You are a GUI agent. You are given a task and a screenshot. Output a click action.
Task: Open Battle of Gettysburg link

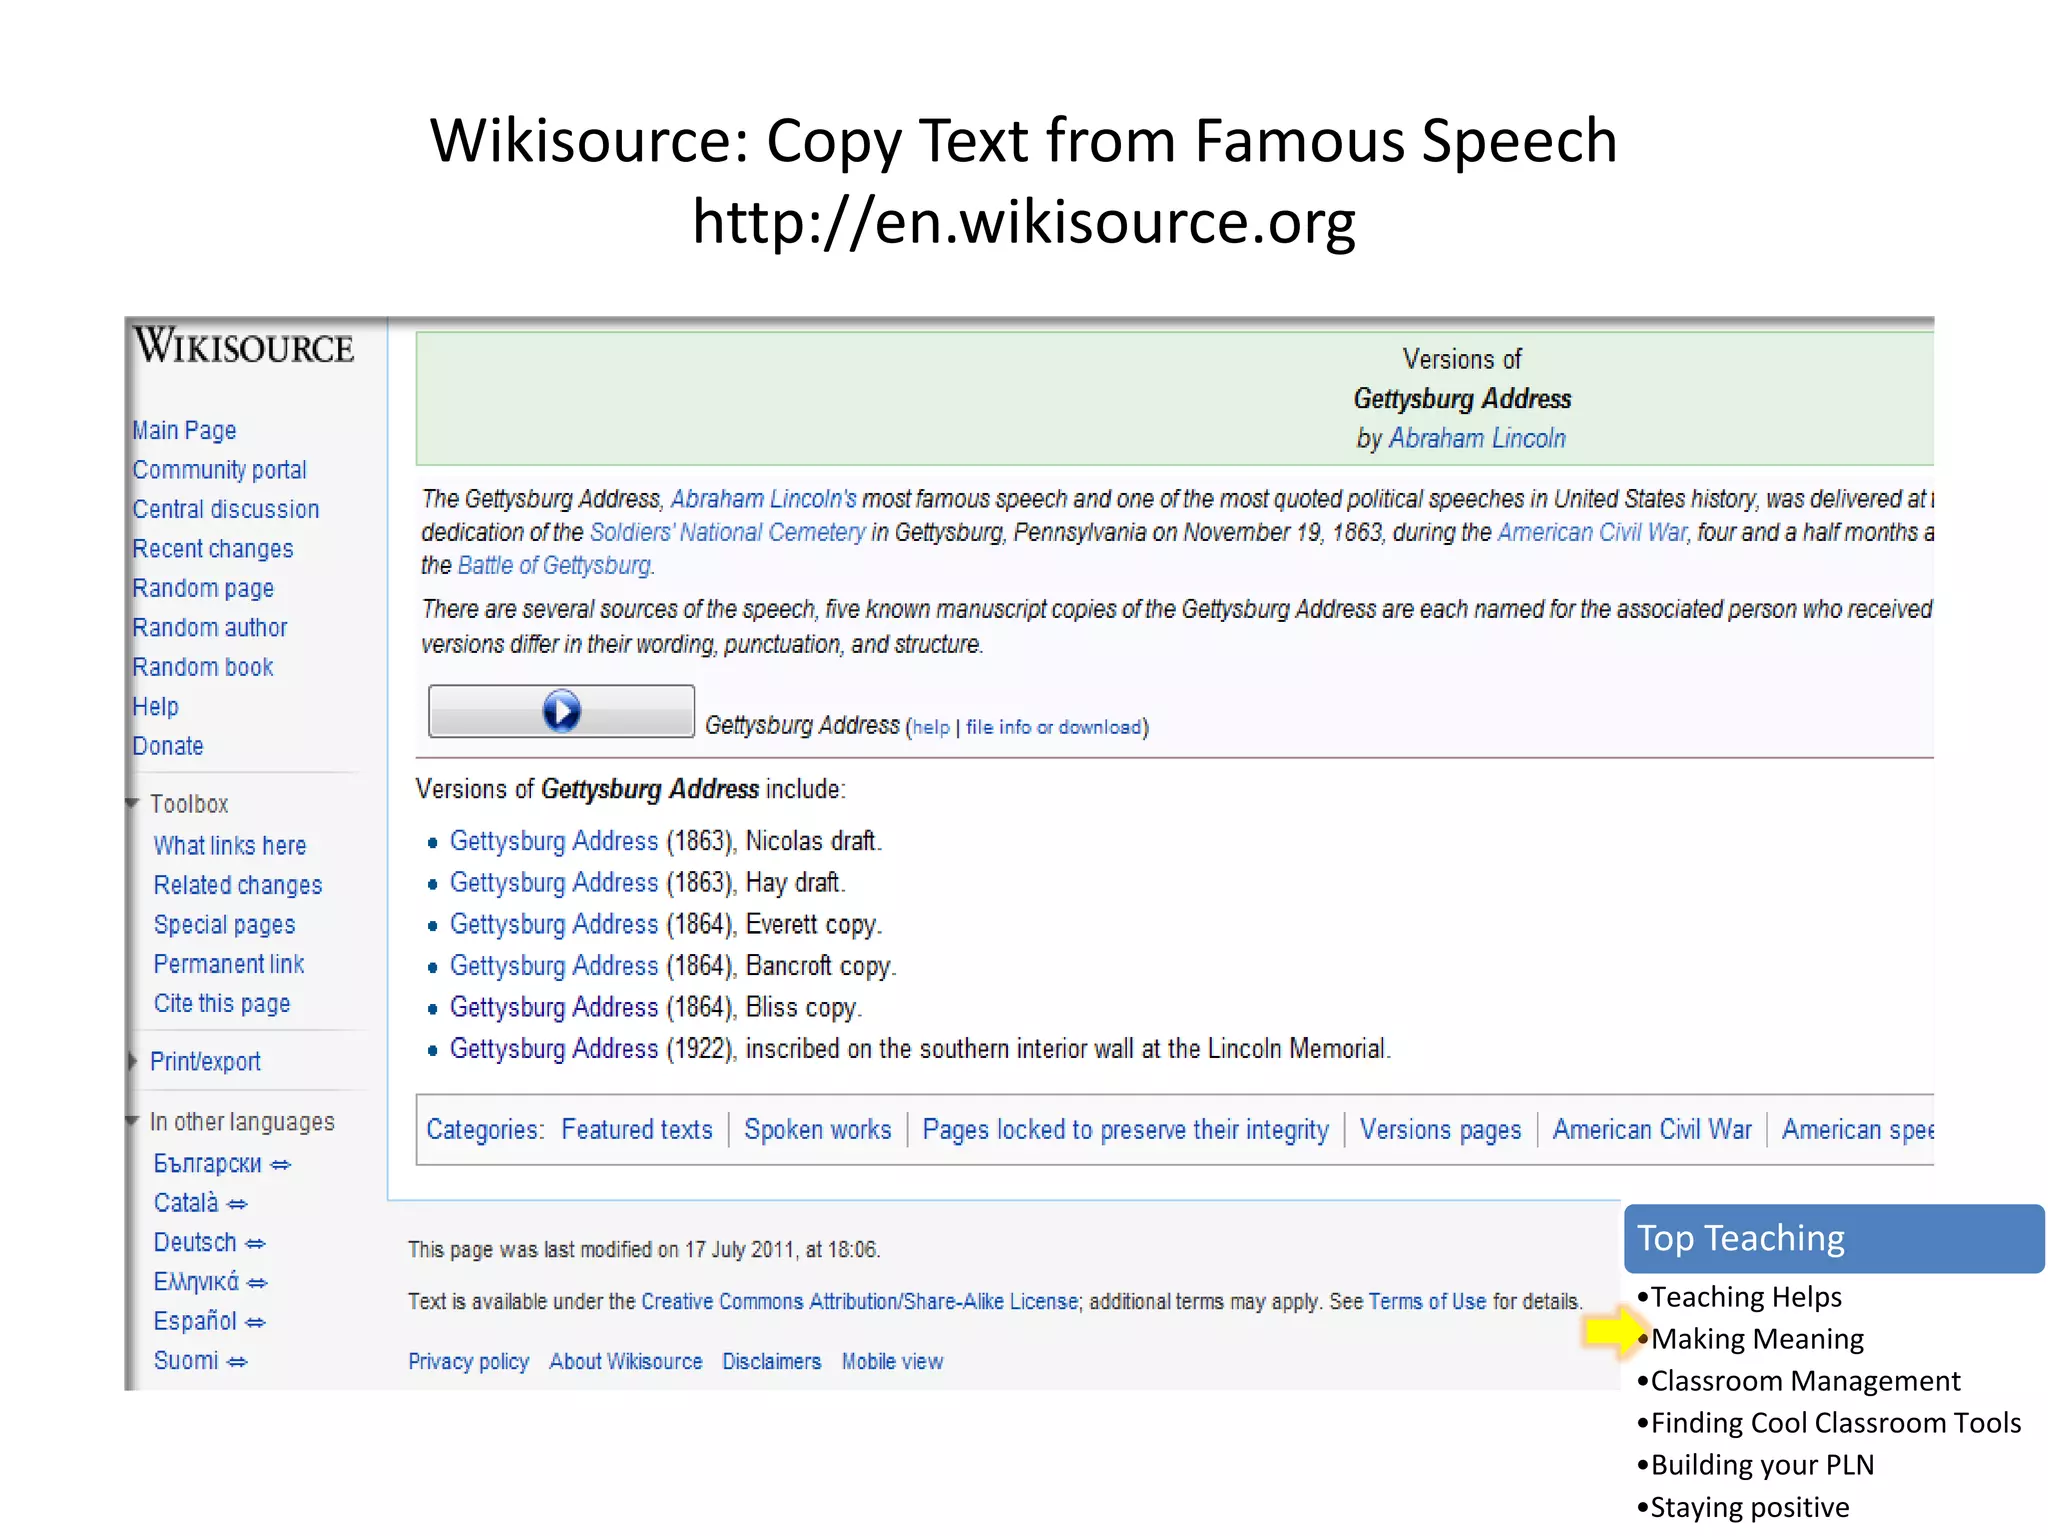554,565
